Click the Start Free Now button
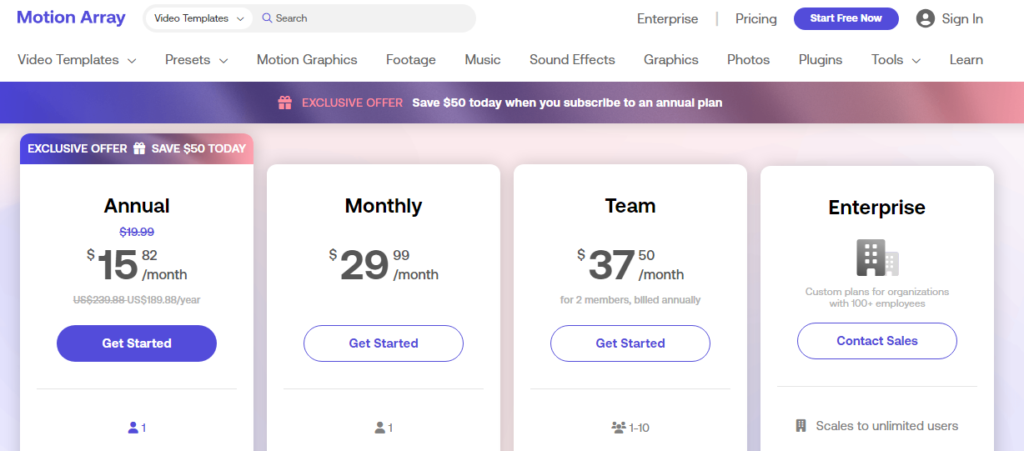 pyautogui.click(x=846, y=18)
